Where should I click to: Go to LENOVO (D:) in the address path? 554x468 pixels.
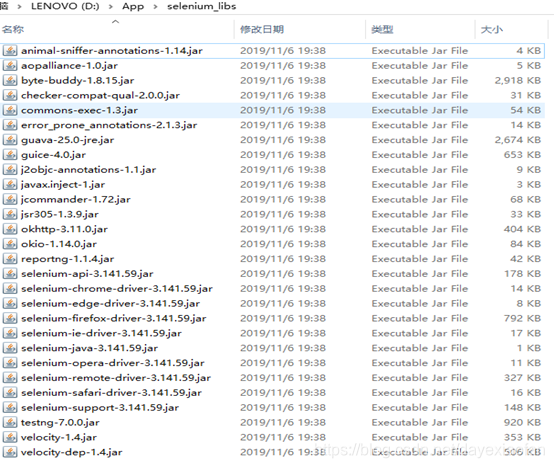pyautogui.click(x=65, y=6)
